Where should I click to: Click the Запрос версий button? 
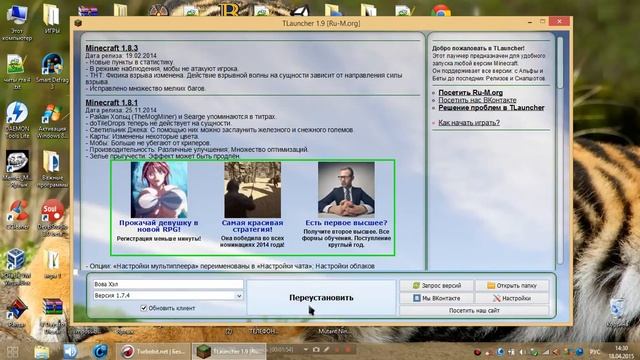pyautogui.click(x=436, y=285)
